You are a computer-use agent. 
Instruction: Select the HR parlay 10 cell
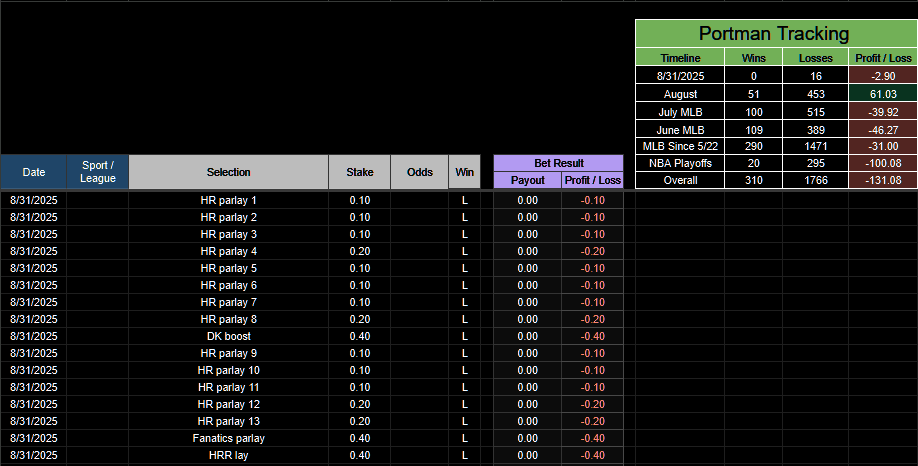(x=228, y=370)
